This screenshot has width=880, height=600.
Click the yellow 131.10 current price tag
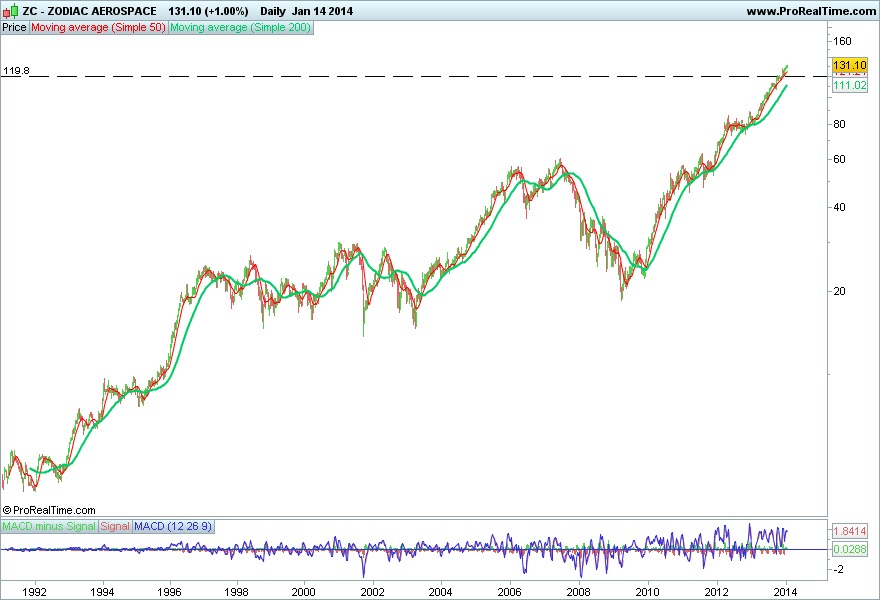[850, 65]
